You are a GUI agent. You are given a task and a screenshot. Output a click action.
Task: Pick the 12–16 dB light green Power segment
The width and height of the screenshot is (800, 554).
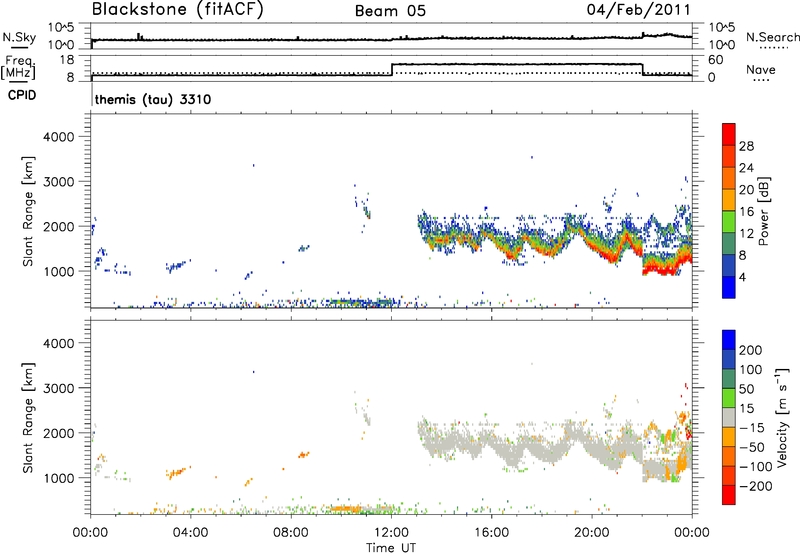[x=729, y=222]
